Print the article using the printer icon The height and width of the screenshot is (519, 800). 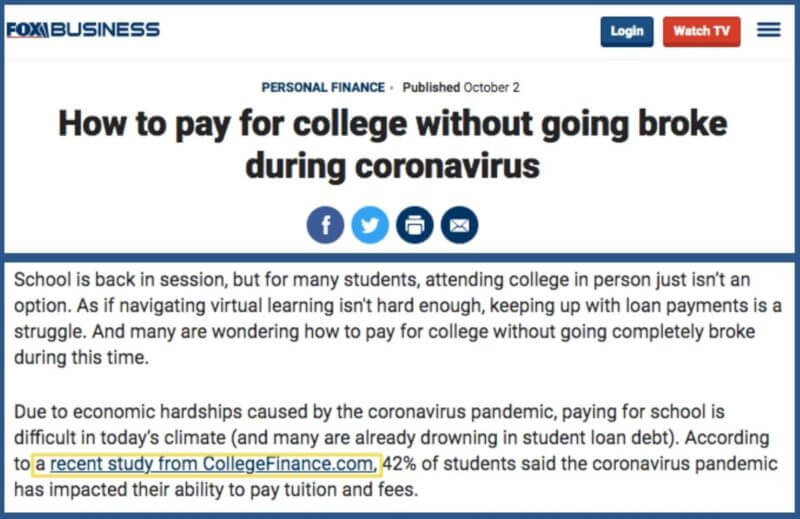pyautogui.click(x=415, y=225)
